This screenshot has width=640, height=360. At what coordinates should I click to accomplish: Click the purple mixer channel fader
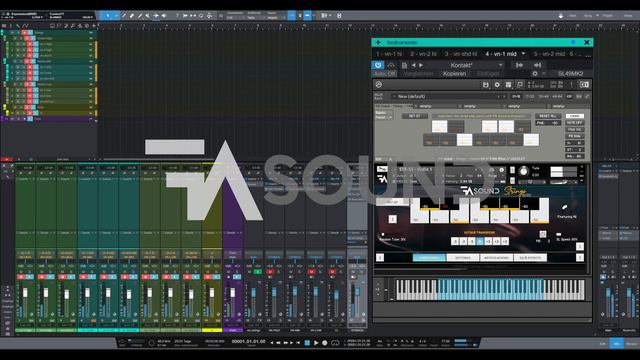232,293
